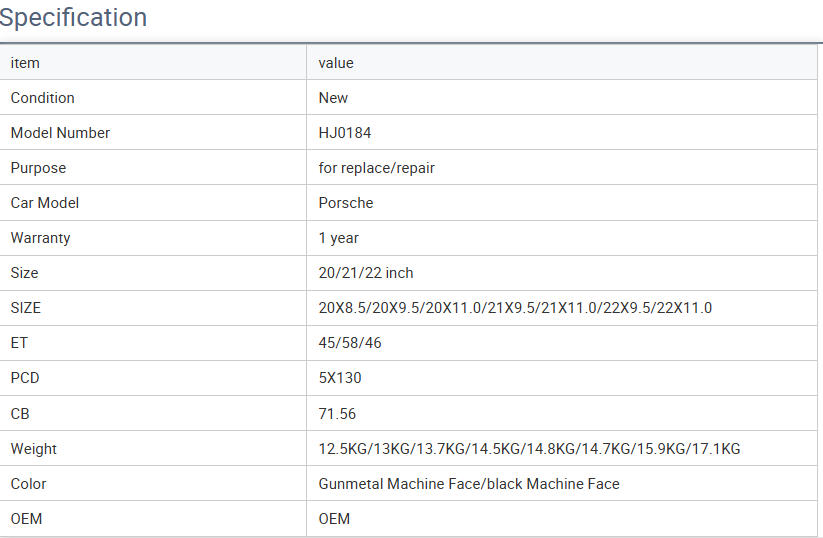823x538 pixels.
Task: Click the Weight row label
Action: (x=34, y=449)
